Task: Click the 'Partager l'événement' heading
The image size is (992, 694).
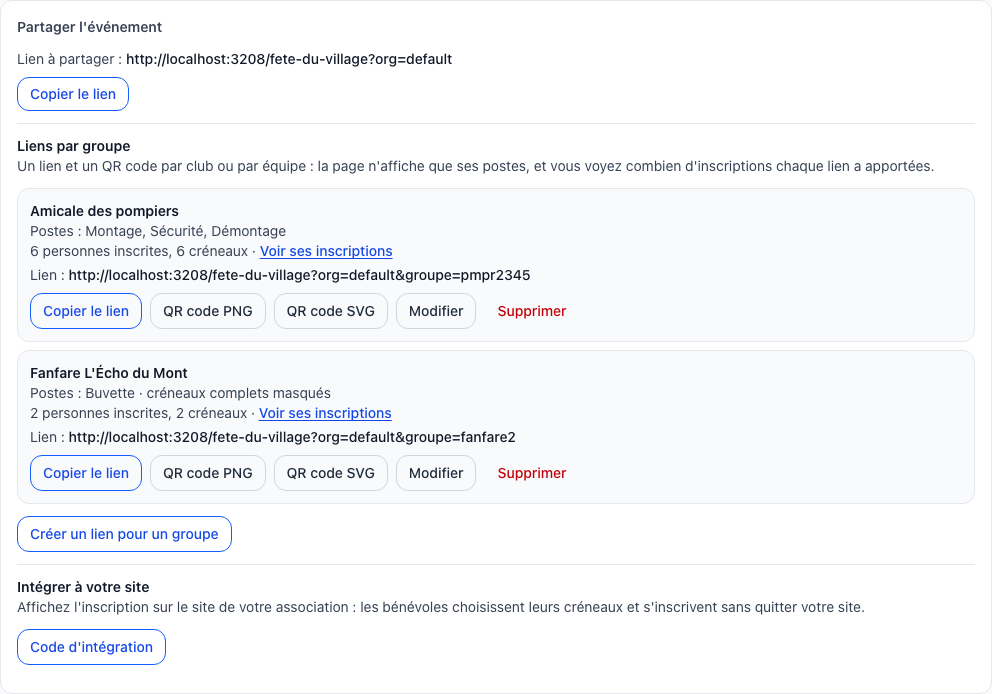Action: (x=89, y=27)
